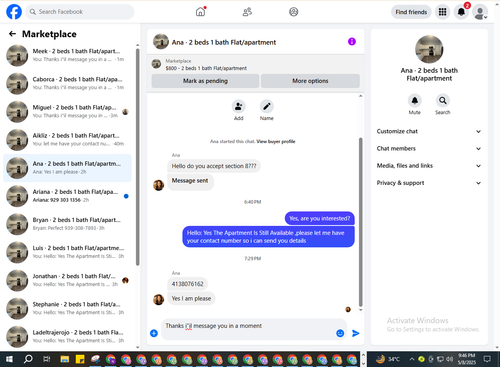Viewport: 500px width, 367px height.
Task: Click the Facebook logo
Action: tap(14, 12)
